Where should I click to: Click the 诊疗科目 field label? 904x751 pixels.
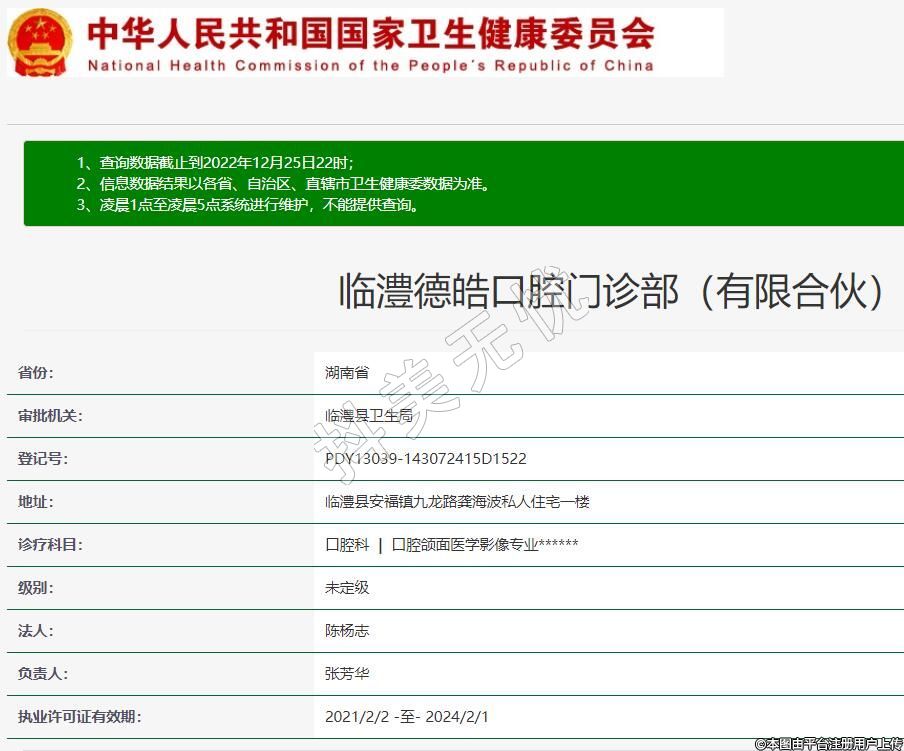coord(50,545)
